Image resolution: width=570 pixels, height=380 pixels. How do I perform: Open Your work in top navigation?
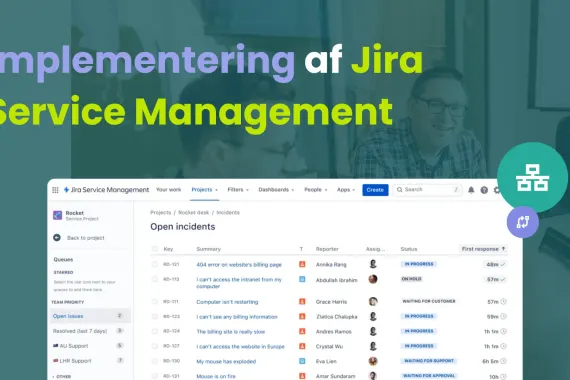169,190
